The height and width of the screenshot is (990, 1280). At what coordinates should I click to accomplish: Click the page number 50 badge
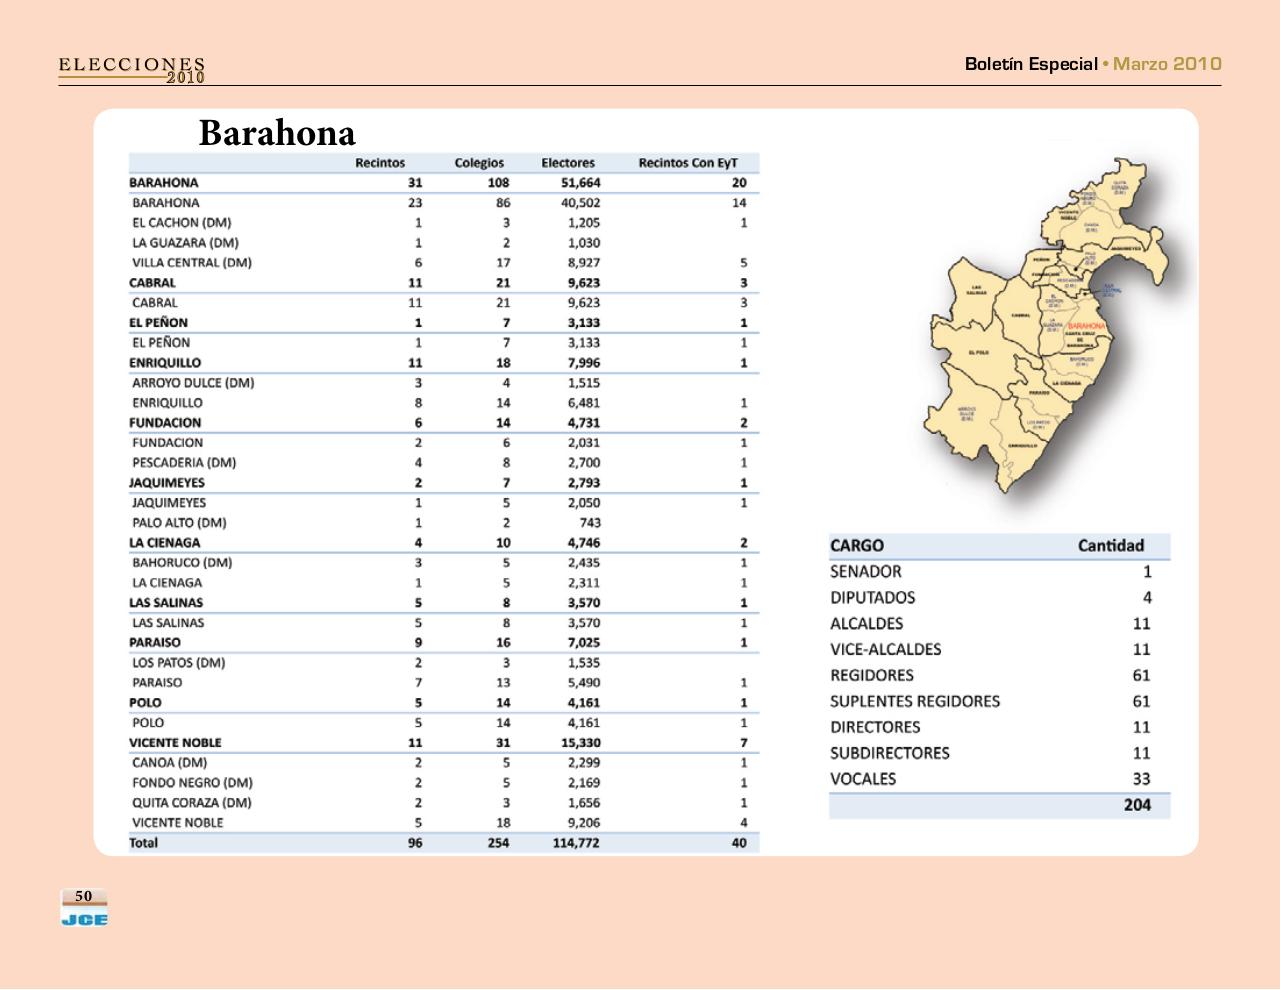(x=84, y=896)
